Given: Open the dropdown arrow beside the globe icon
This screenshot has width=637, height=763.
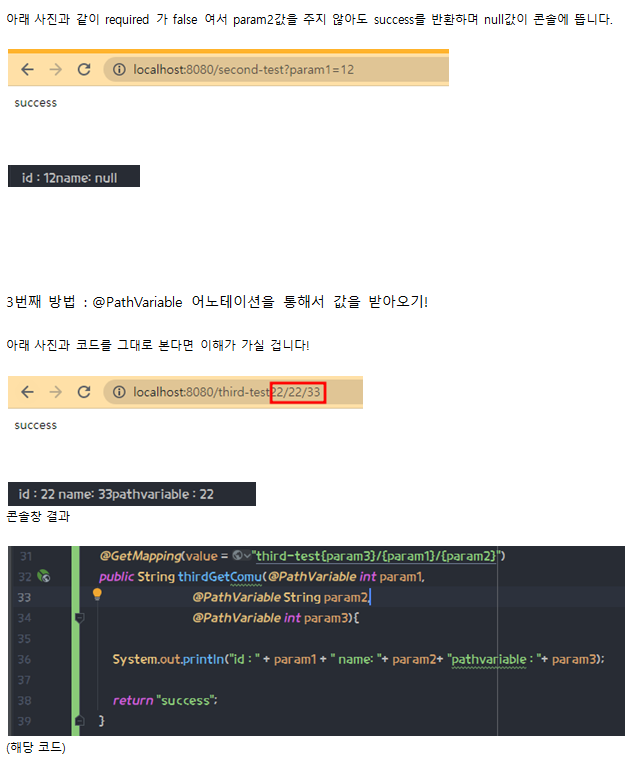Looking at the screenshot, I should coord(247,556).
